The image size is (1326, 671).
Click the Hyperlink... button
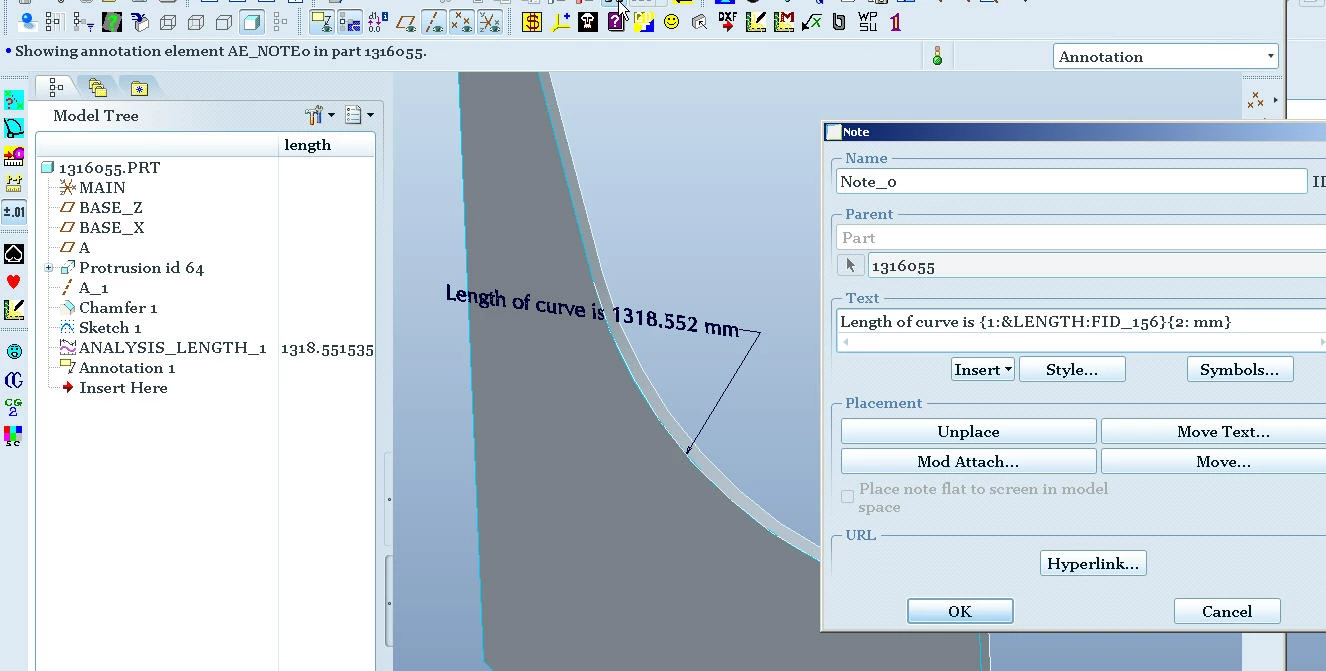tap(1093, 564)
